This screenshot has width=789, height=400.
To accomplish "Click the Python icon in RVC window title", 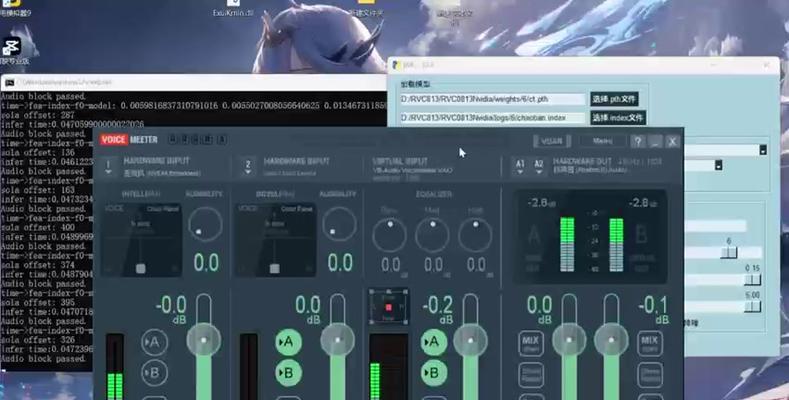I will [x=396, y=65].
